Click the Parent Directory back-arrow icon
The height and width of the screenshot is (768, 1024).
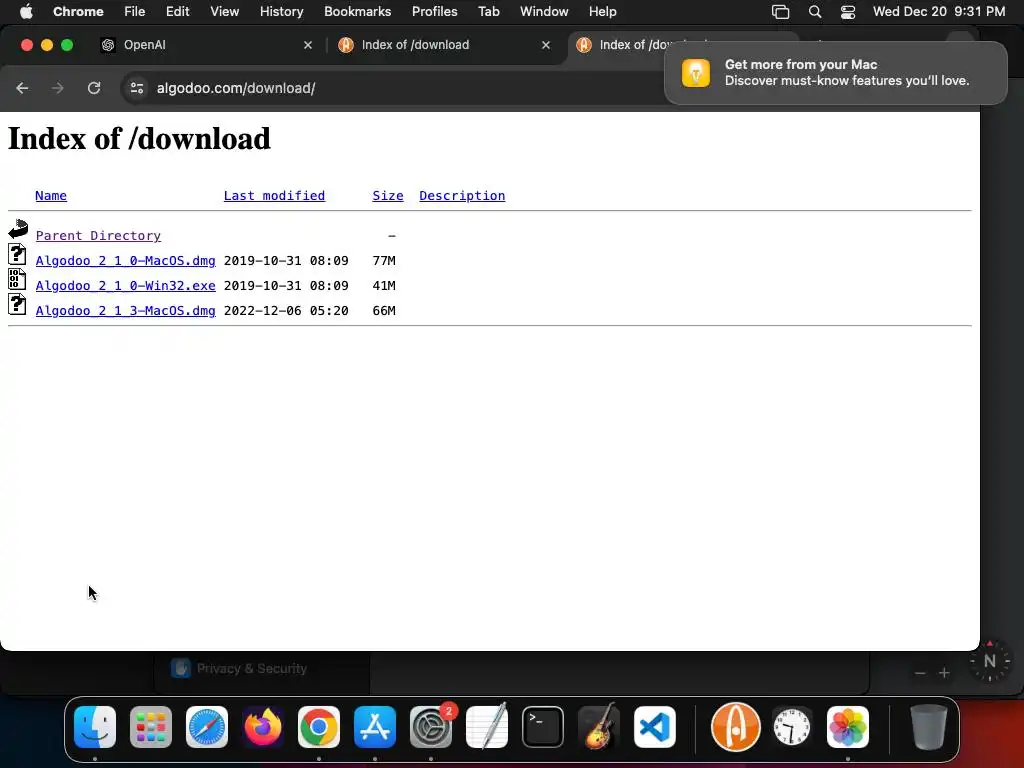(x=18, y=229)
